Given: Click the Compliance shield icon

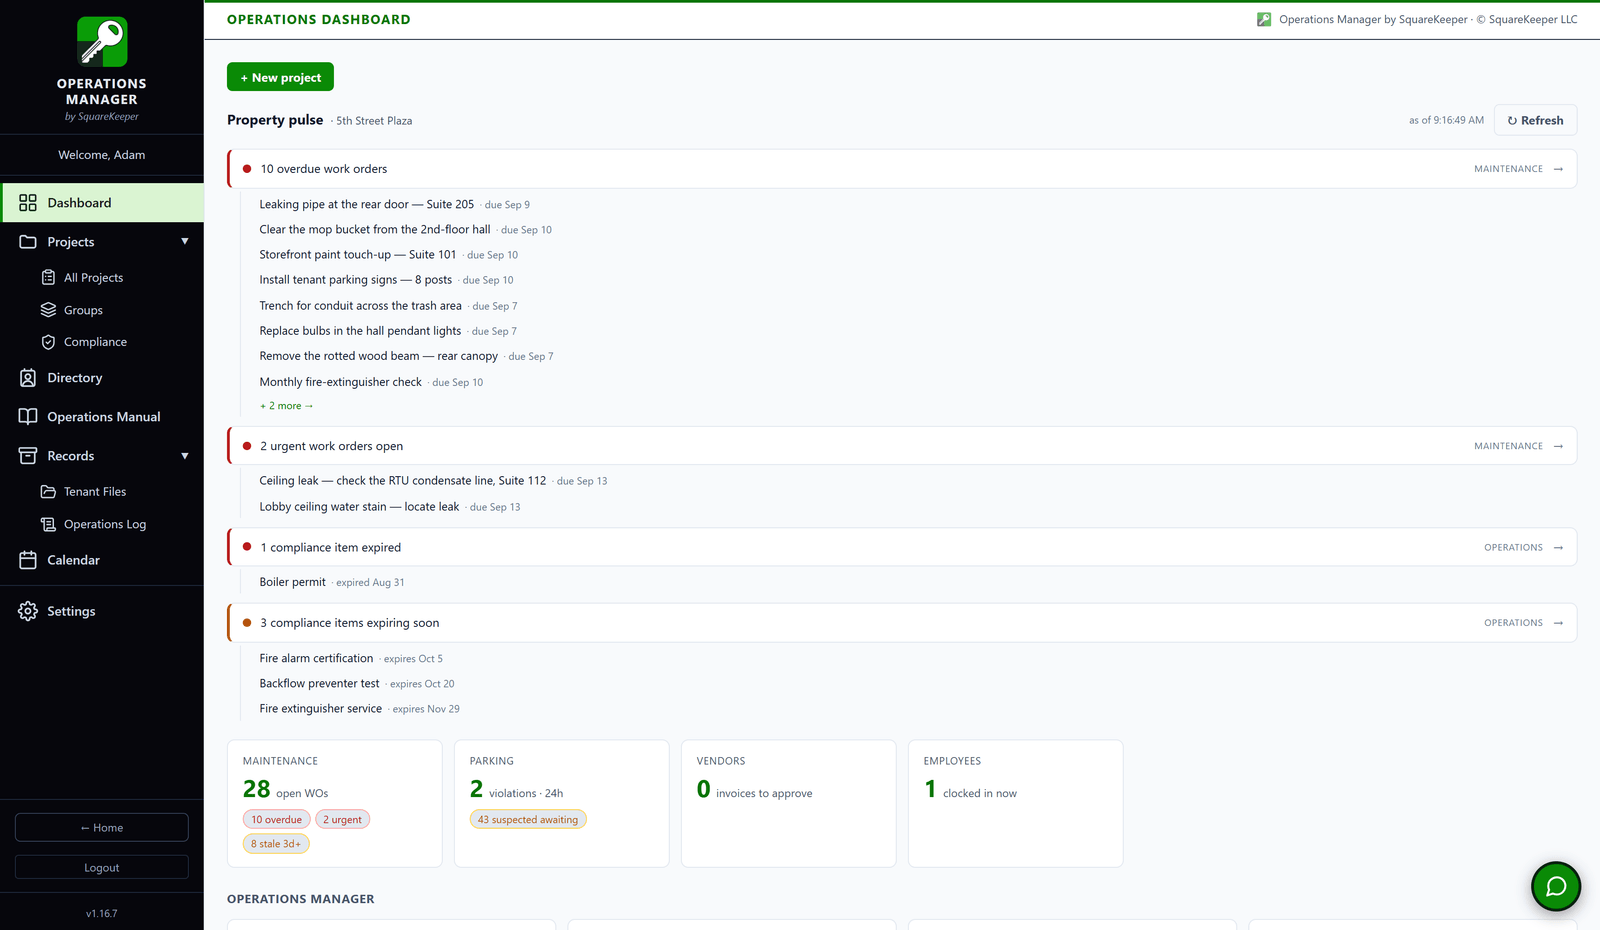Looking at the screenshot, I should 48,342.
